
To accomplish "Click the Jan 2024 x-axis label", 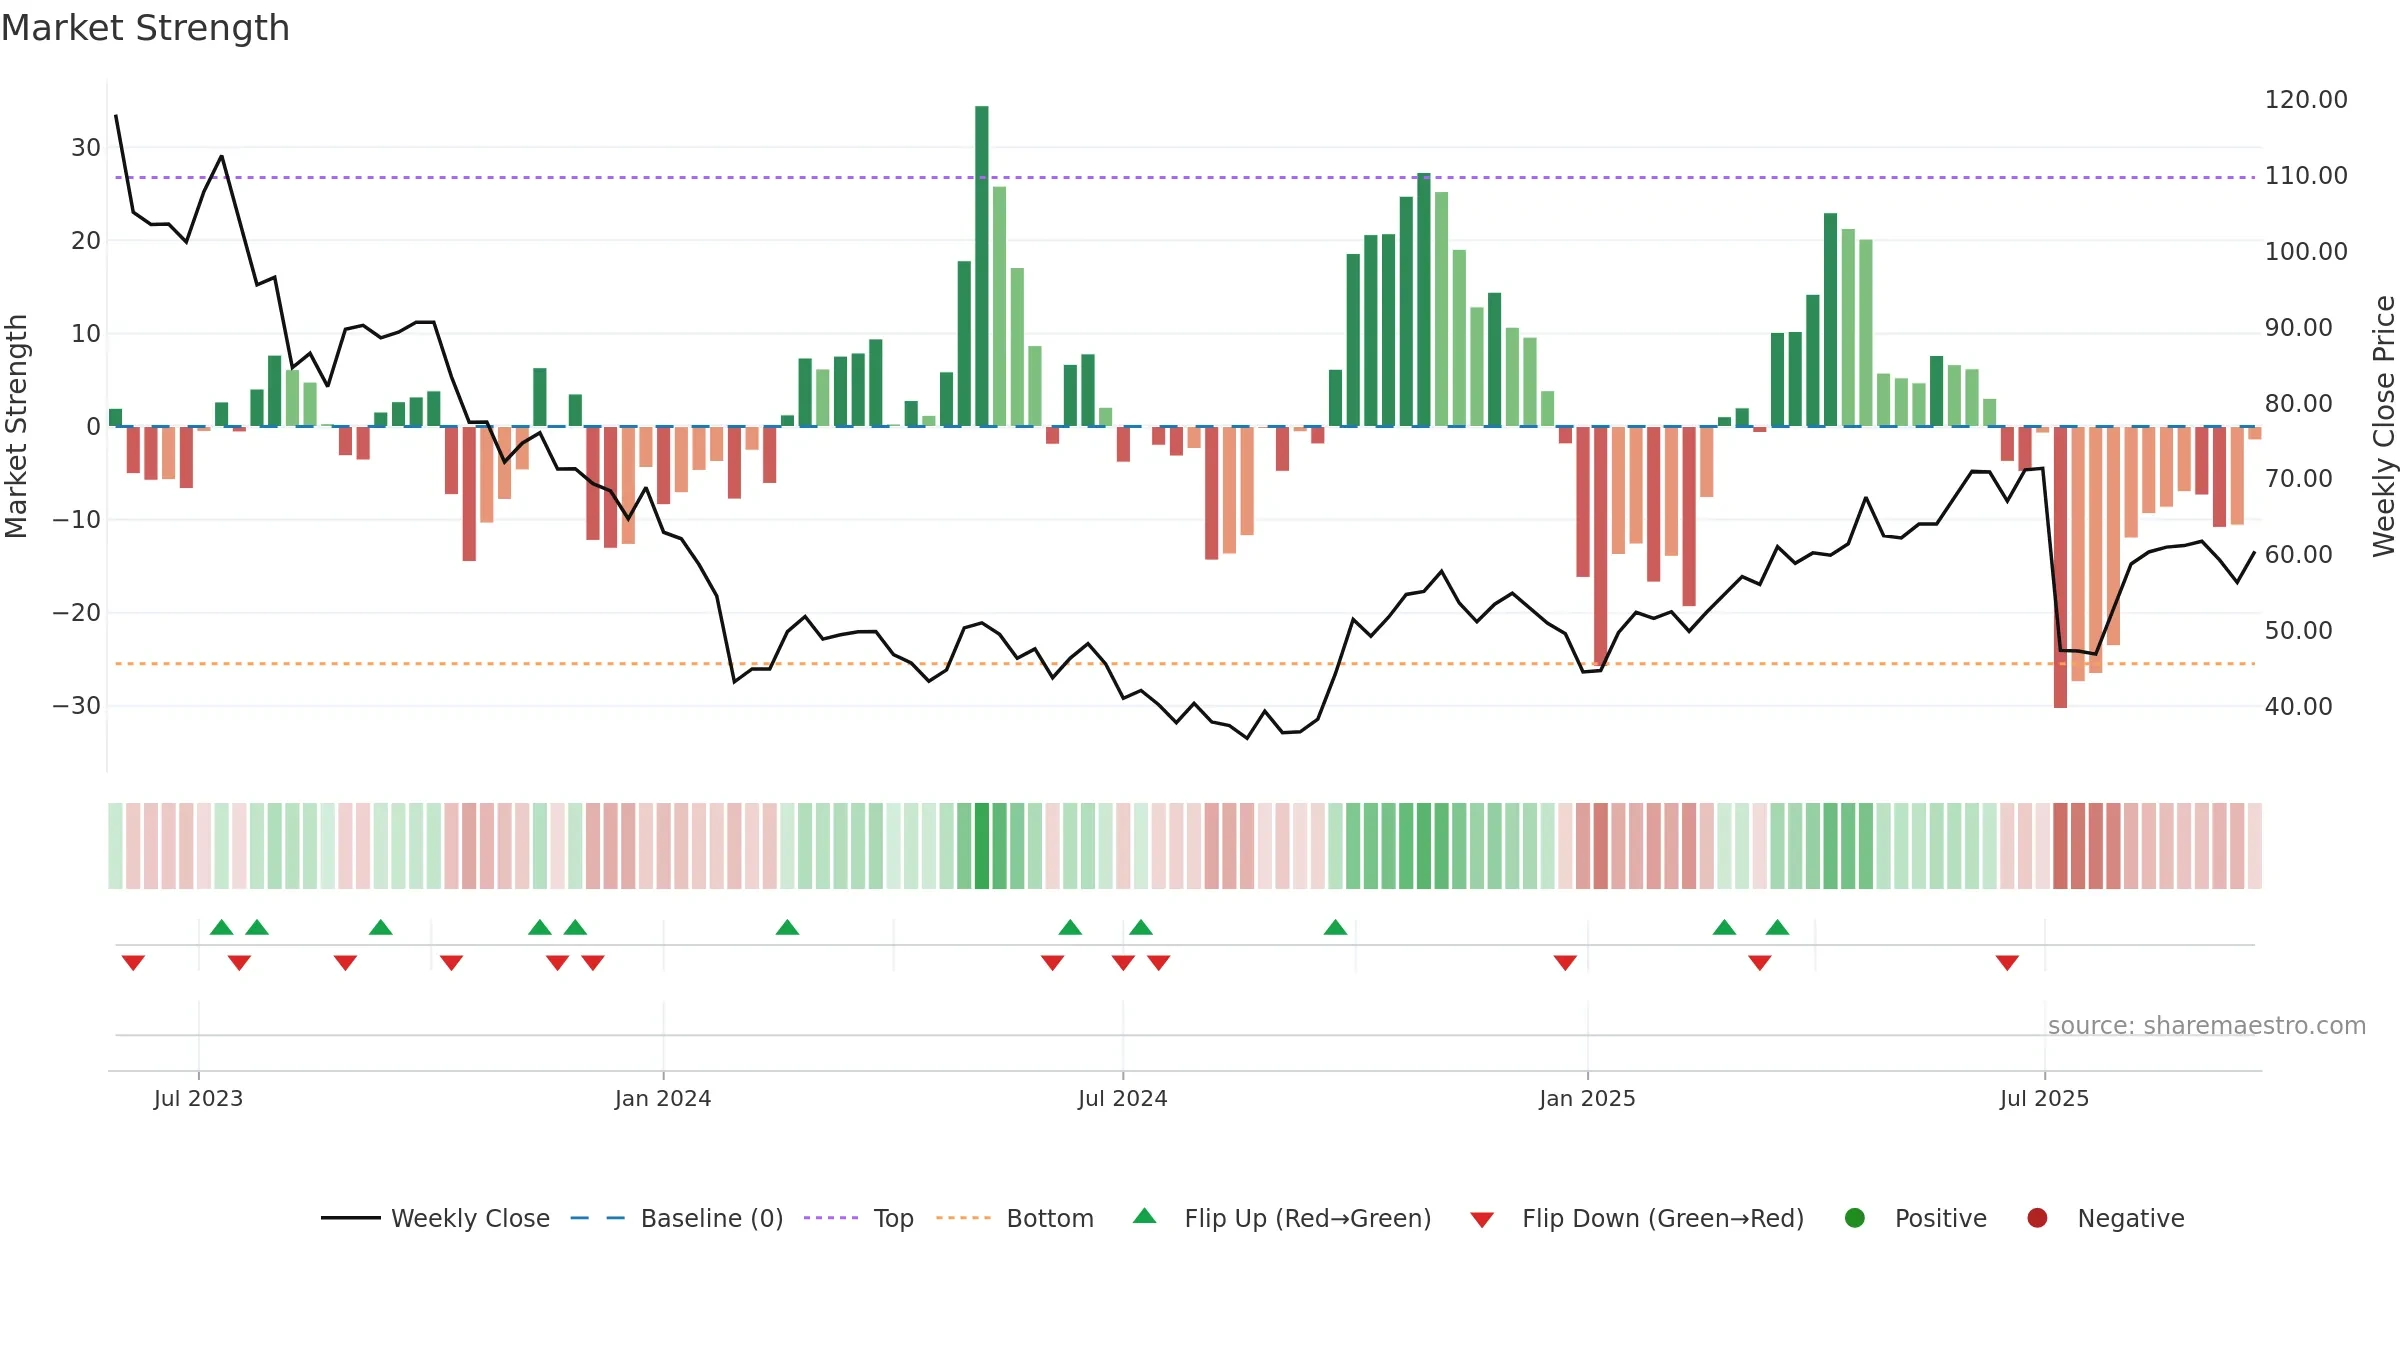I will pos(663,1098).
